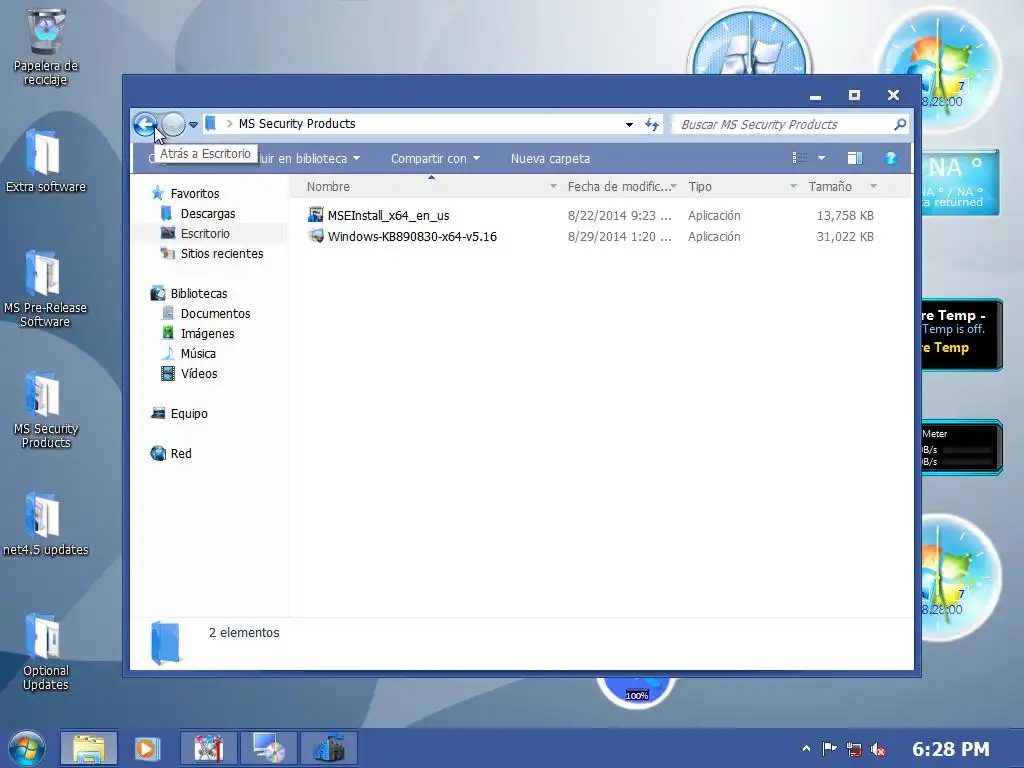The image size is (1024, 768).
Task: Open Action Center flag tray icon
Action: coord(829,749)
